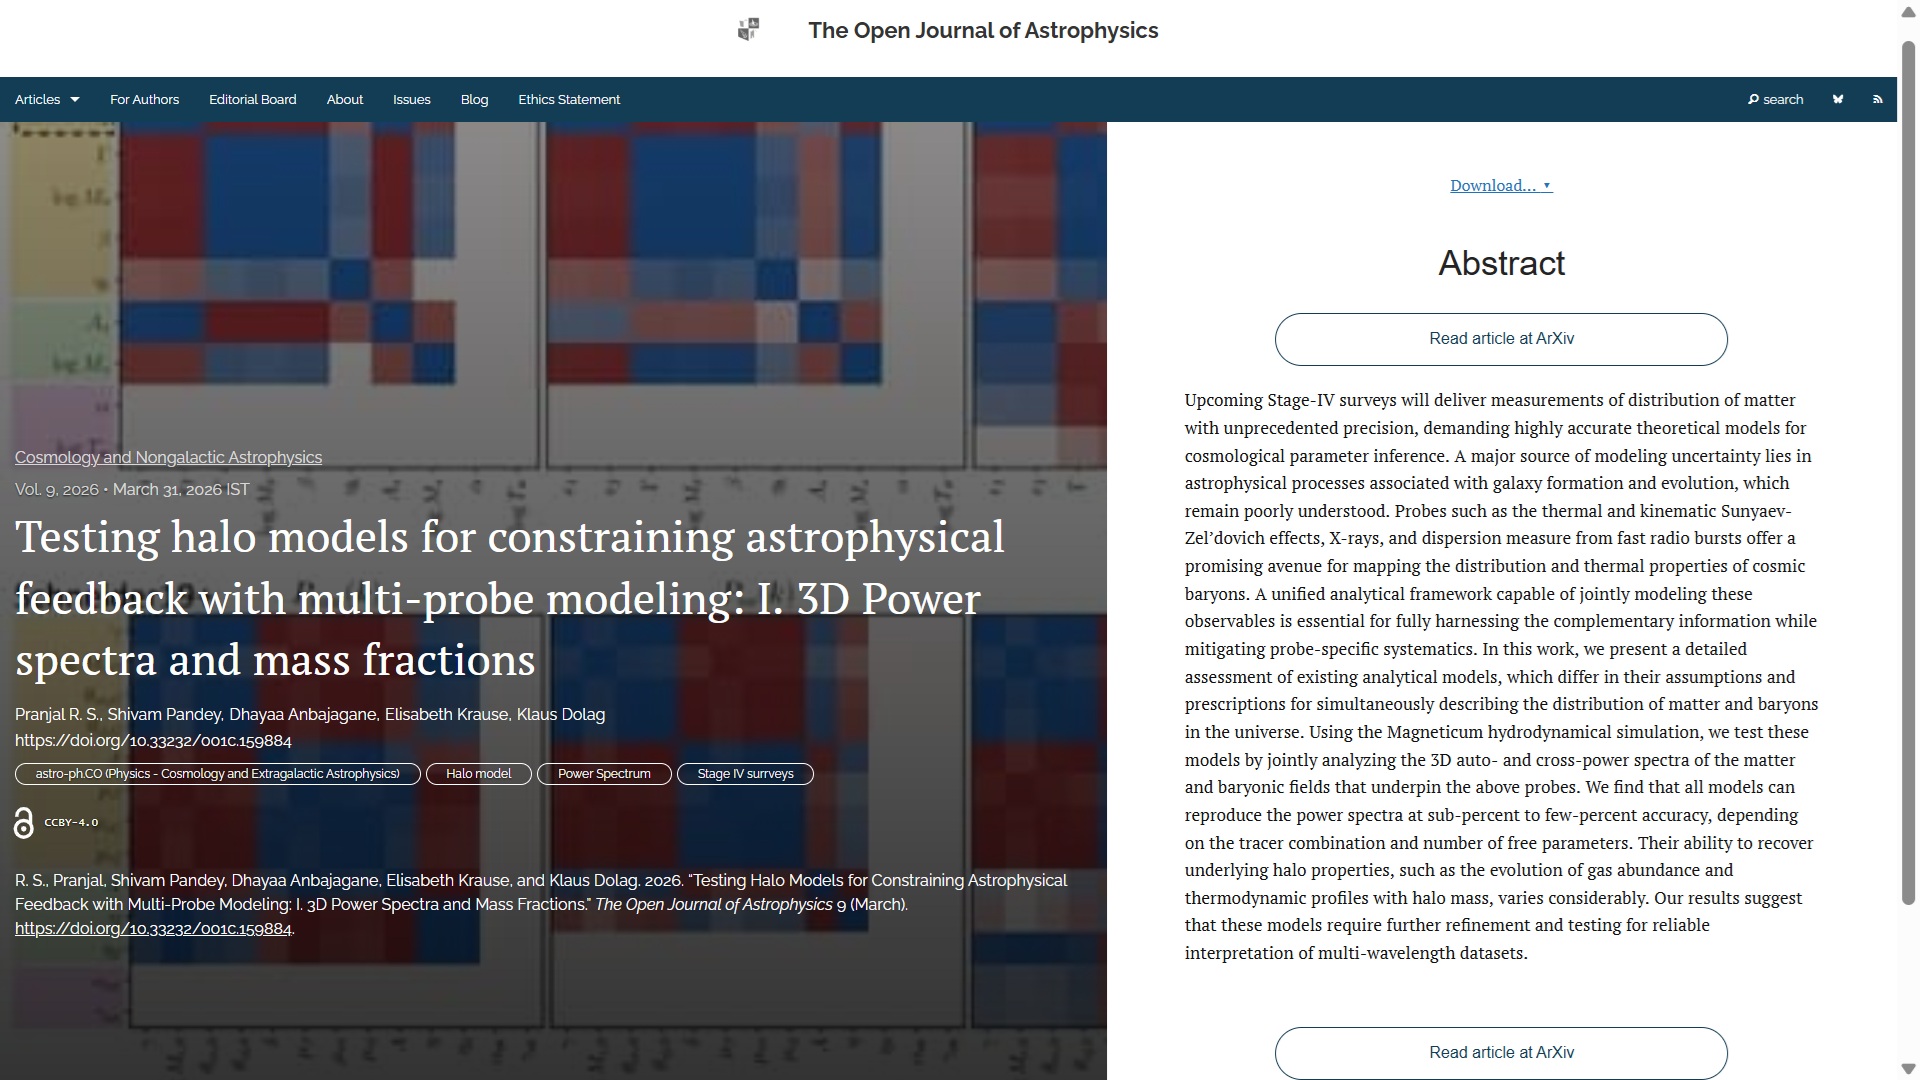Click the bottom Read article at ArXiv button

[x=1500, y=1053]
